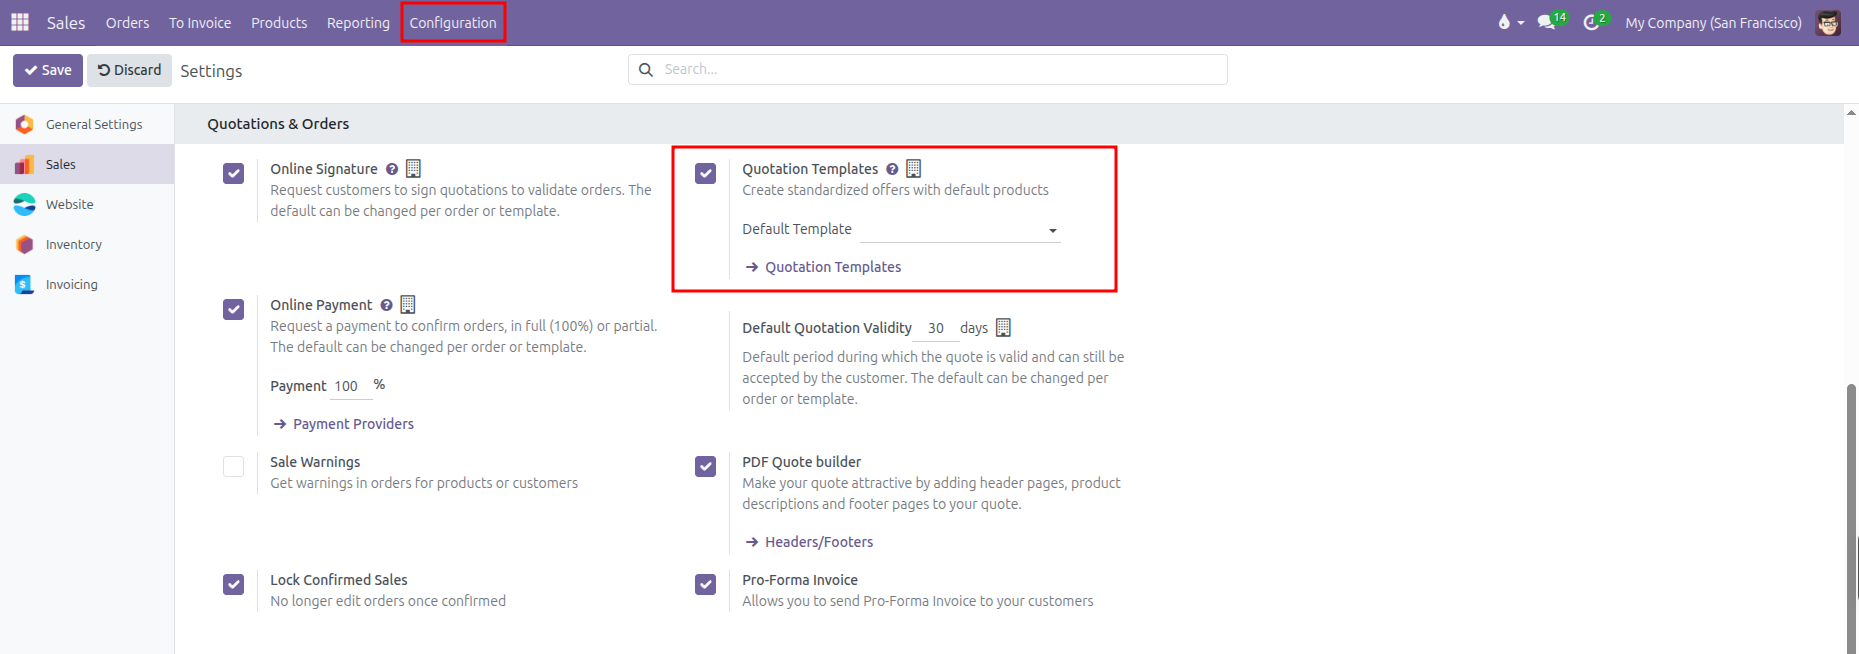Open the My Company (San Francisco) switcher
Image resolution: width=1859 pixels, height=654 pixels.
tap(1713, 22)
